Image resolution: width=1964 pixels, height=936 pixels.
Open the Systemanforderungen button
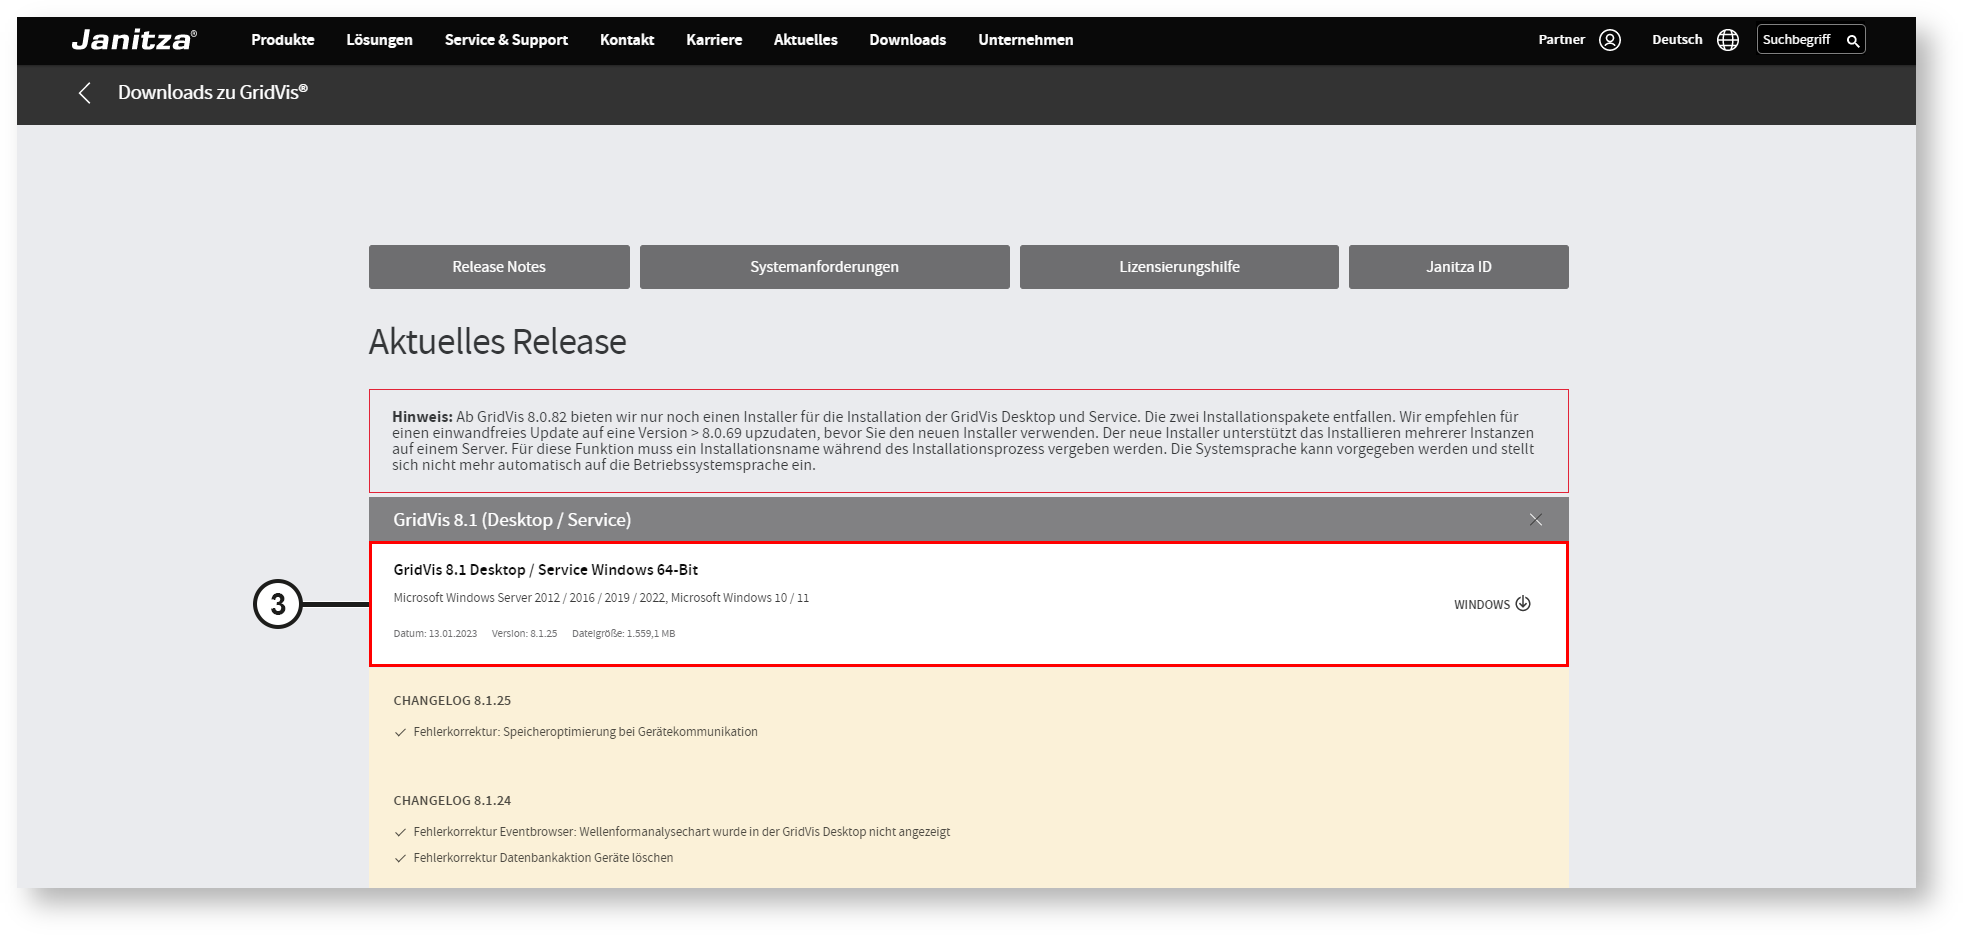824,267
